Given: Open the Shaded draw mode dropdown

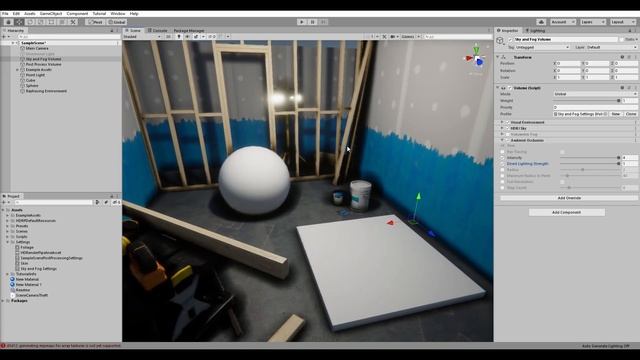Looking at the screenshot, I should [142, 37].
